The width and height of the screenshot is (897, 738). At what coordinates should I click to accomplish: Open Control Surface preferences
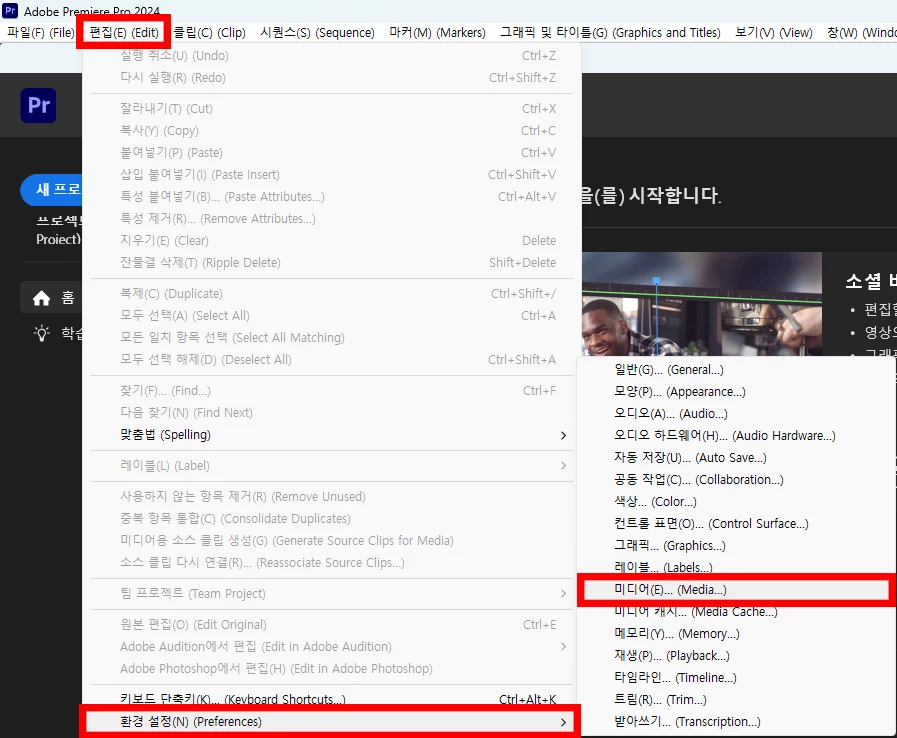[x=735, y=523]
